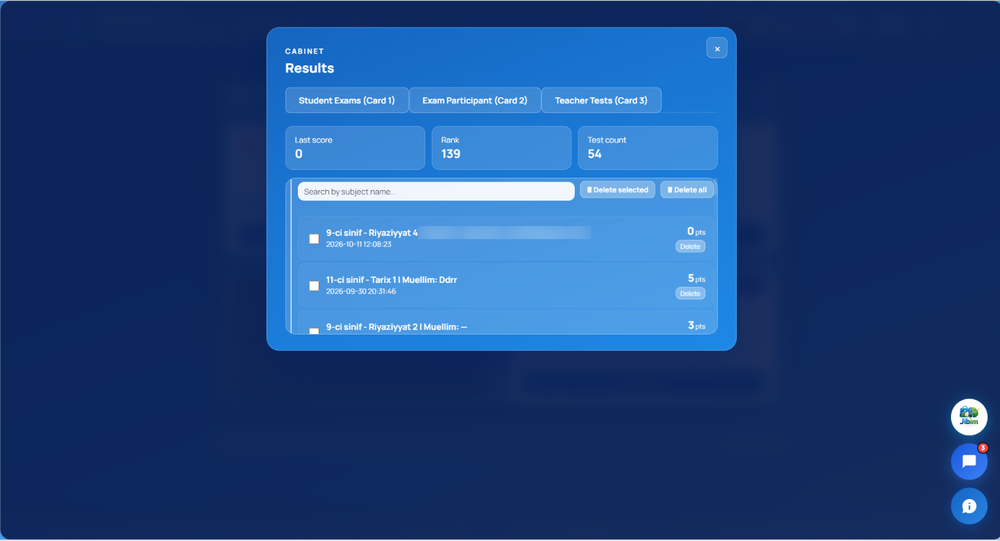Click the Results heading
This screenshot has height=541, width=1000.
(309, 68)
